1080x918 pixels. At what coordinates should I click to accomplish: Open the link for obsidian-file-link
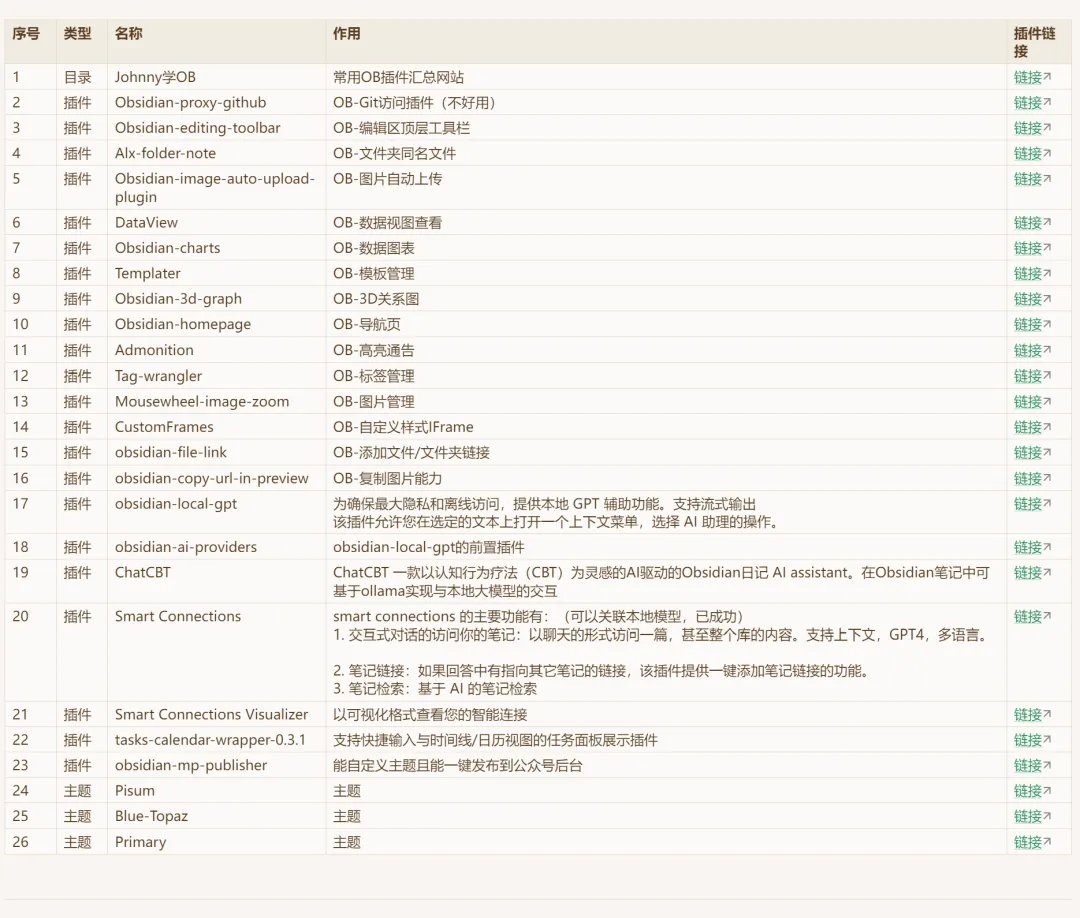pos(1032,452)
